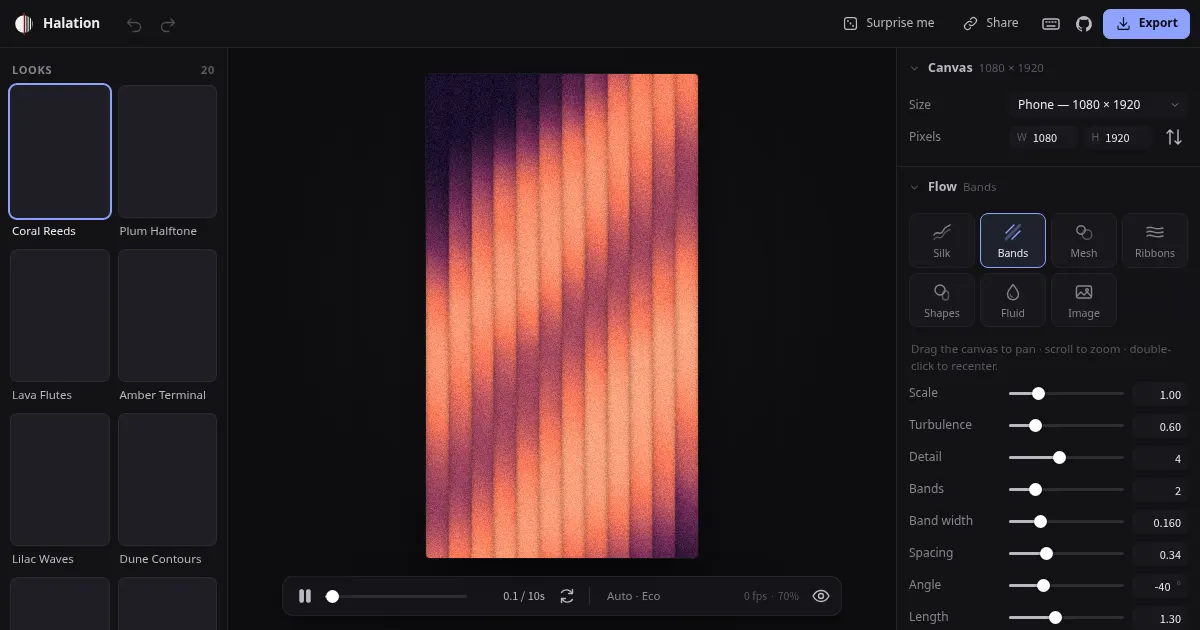The width and height of the screenshot is (1200, 630).
Task: Adjust the Band width slider
Action: [1066, 522]
